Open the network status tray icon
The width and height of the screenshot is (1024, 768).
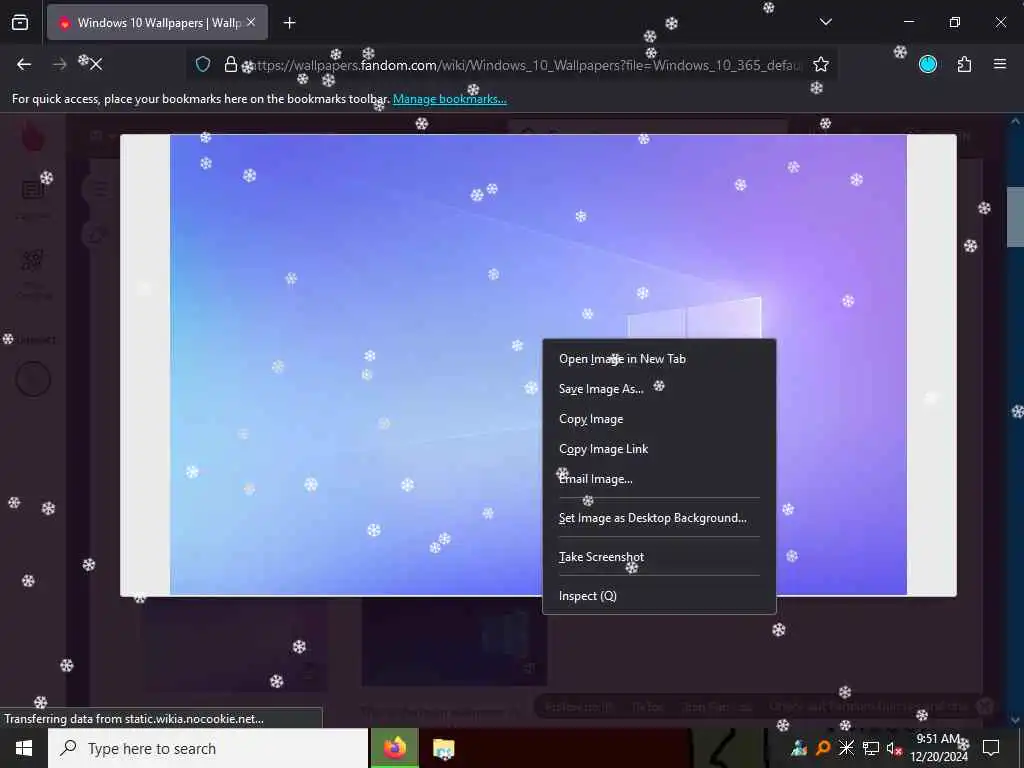(871, 748)
